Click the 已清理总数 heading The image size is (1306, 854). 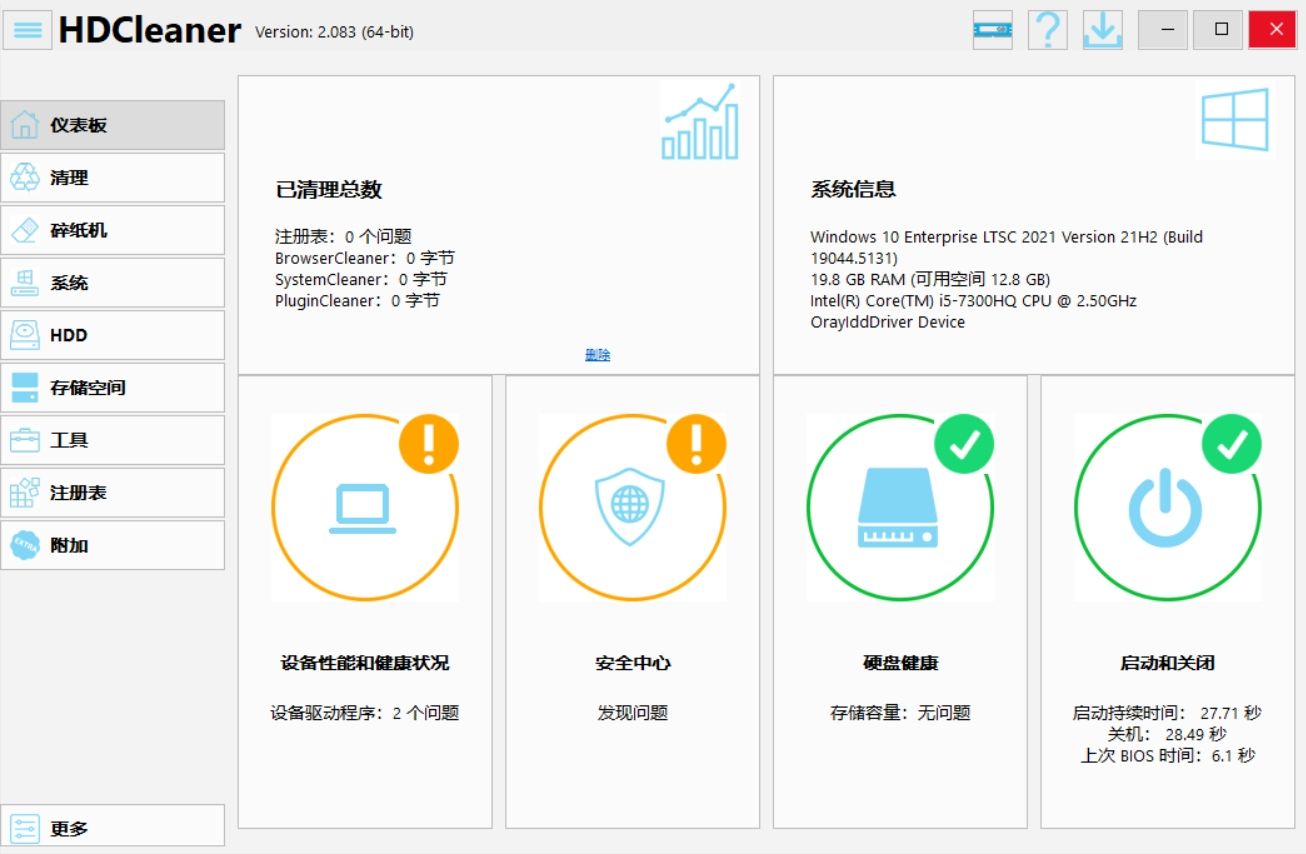coord(329,190)
